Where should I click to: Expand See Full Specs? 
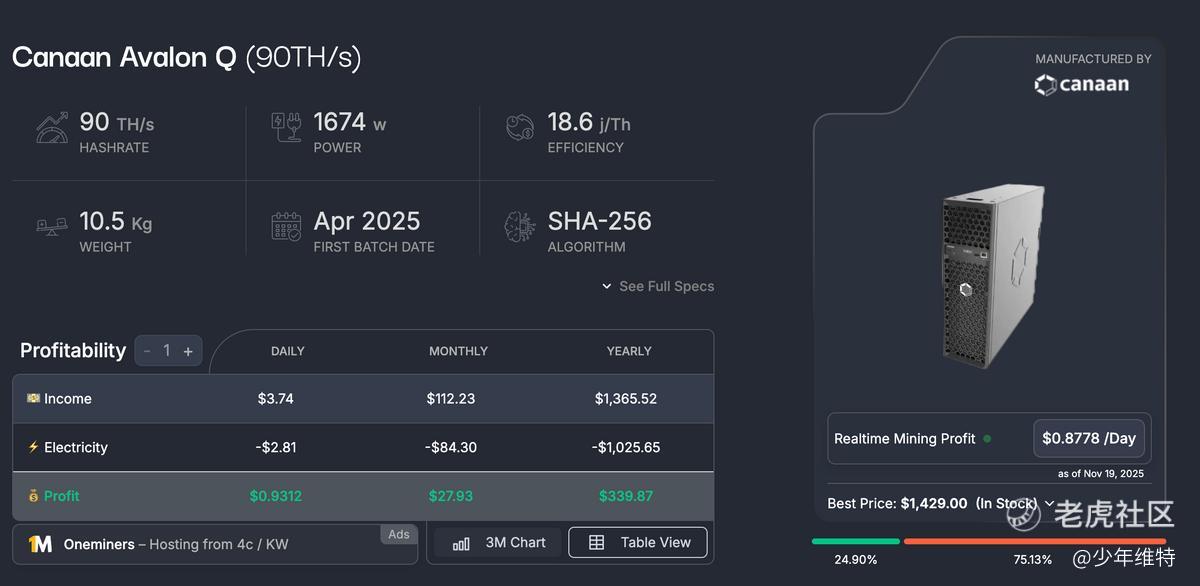658,286
